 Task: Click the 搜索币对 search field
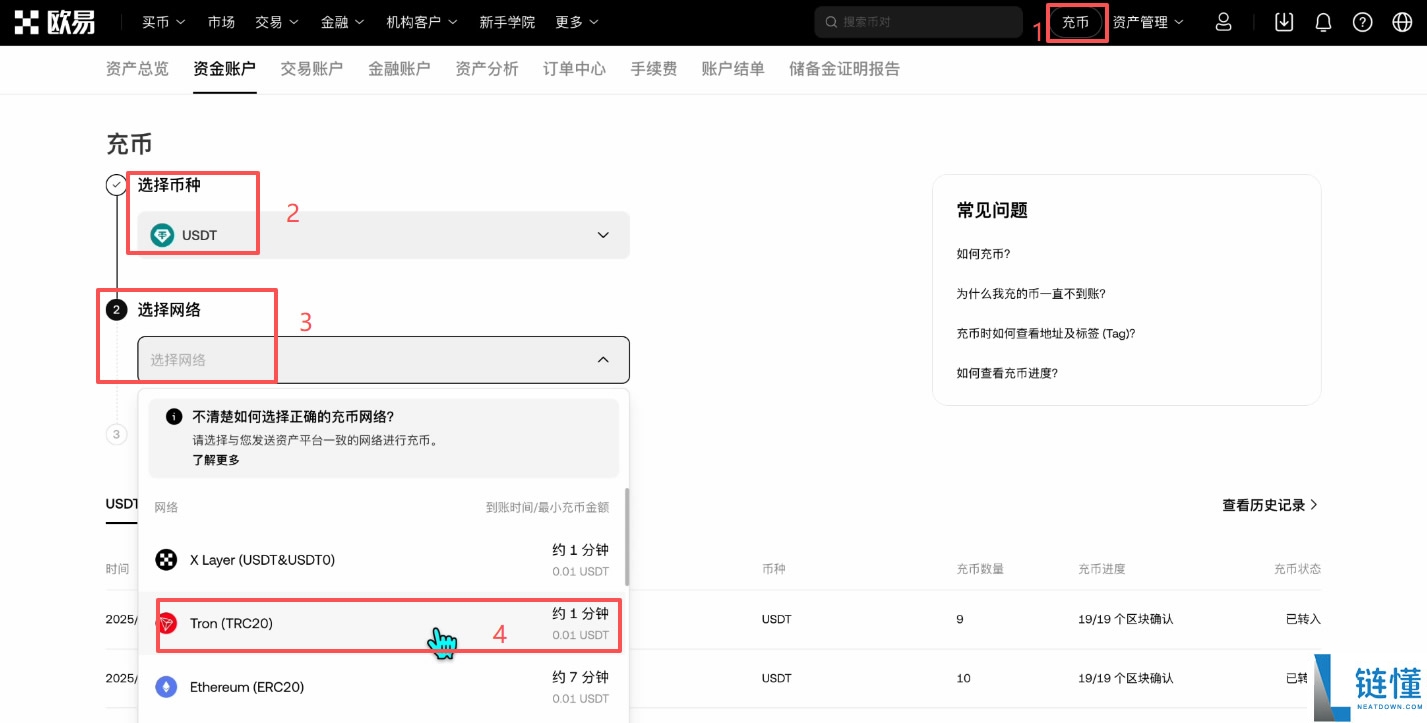point(918,22)
